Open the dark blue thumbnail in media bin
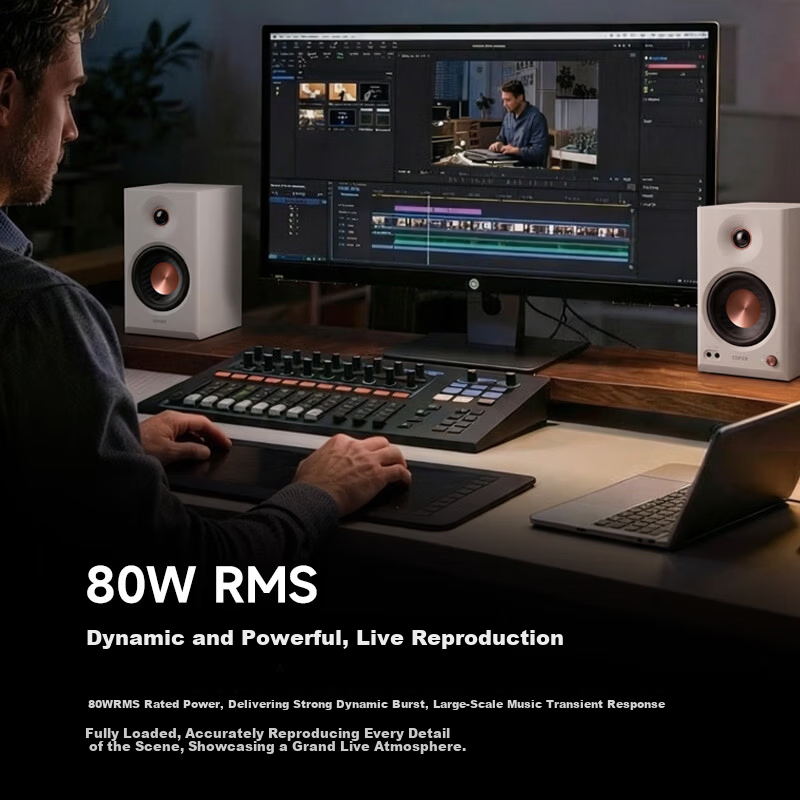 [342, 117]
